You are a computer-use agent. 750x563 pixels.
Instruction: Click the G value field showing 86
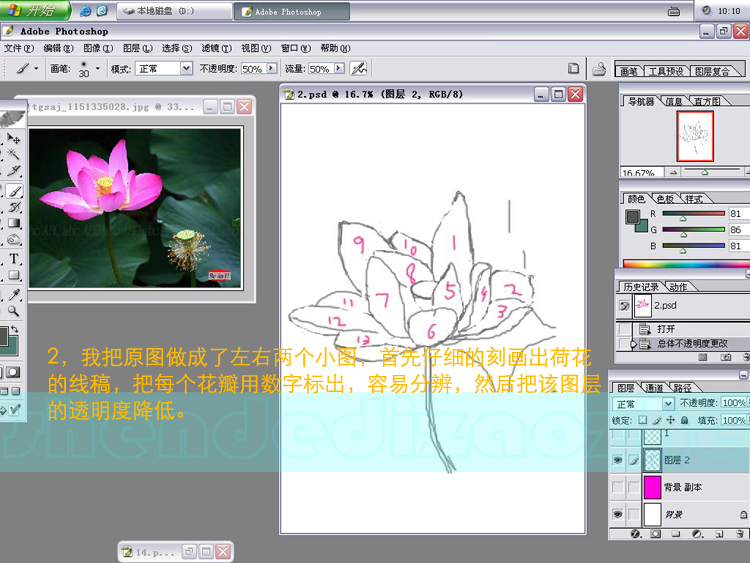point(738,230)
